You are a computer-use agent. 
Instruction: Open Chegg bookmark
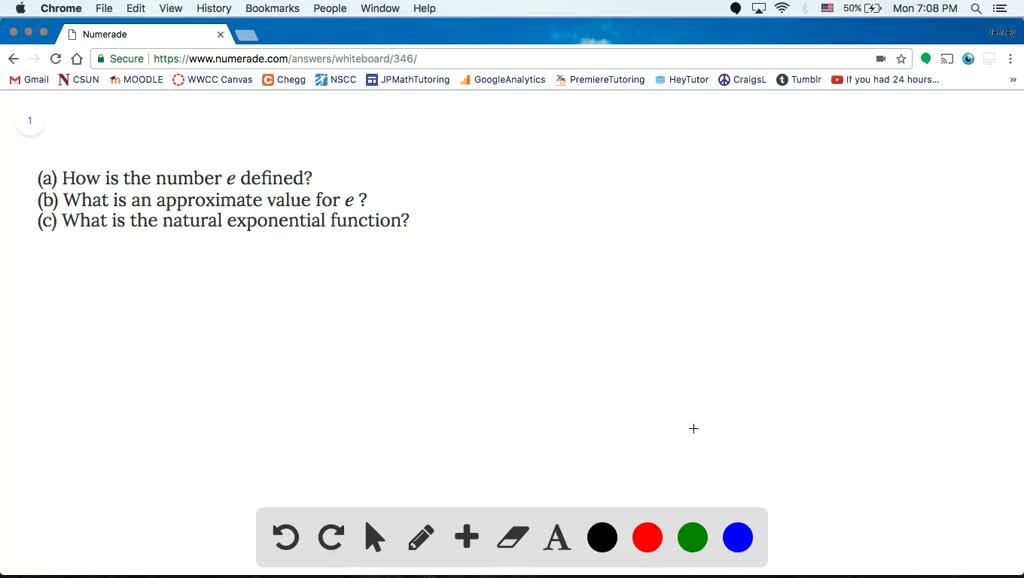coord(283,80)
